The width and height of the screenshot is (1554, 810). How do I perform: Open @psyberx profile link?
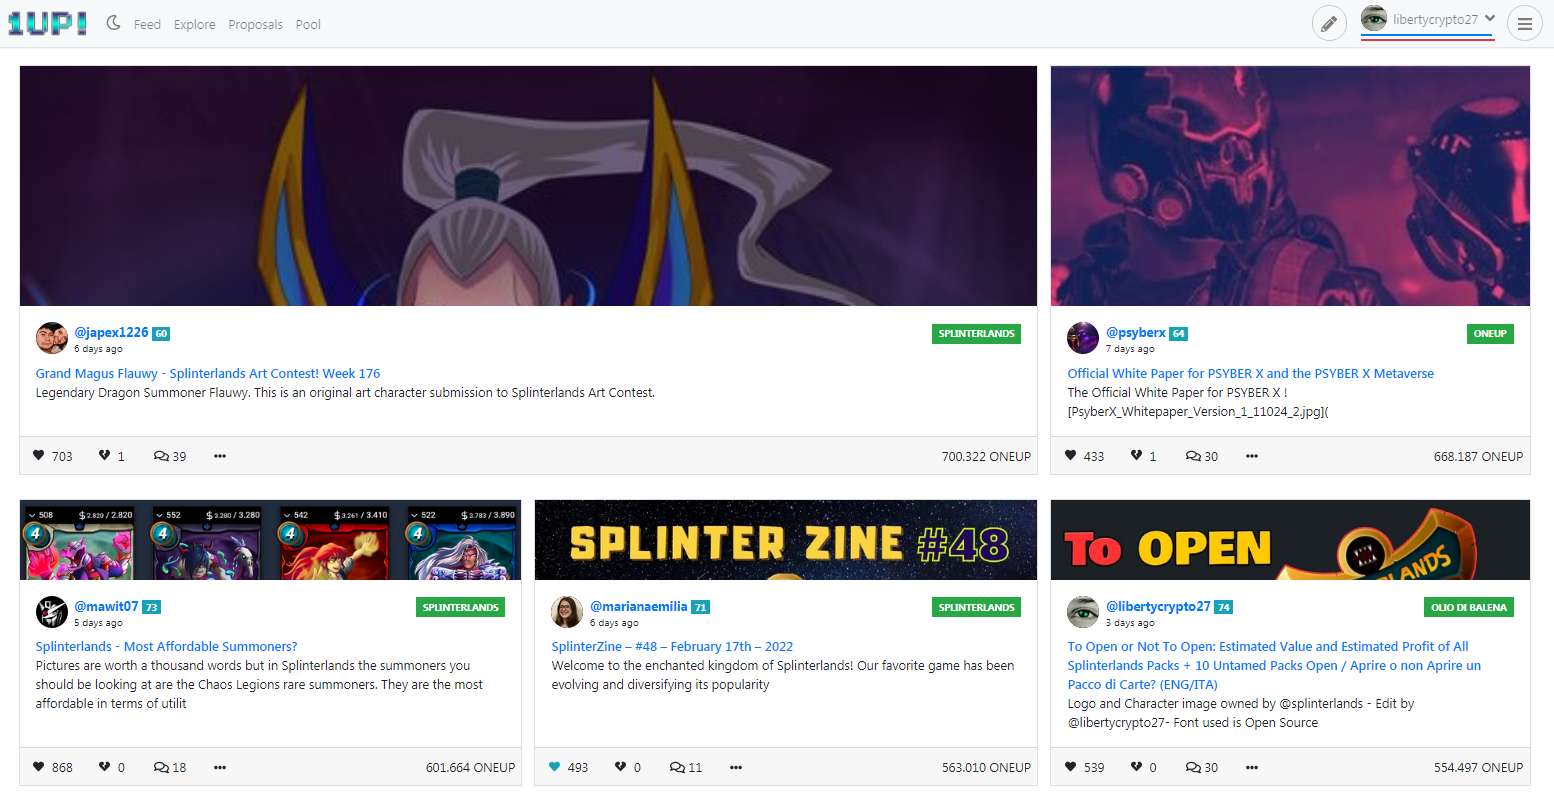point(1136,332)
